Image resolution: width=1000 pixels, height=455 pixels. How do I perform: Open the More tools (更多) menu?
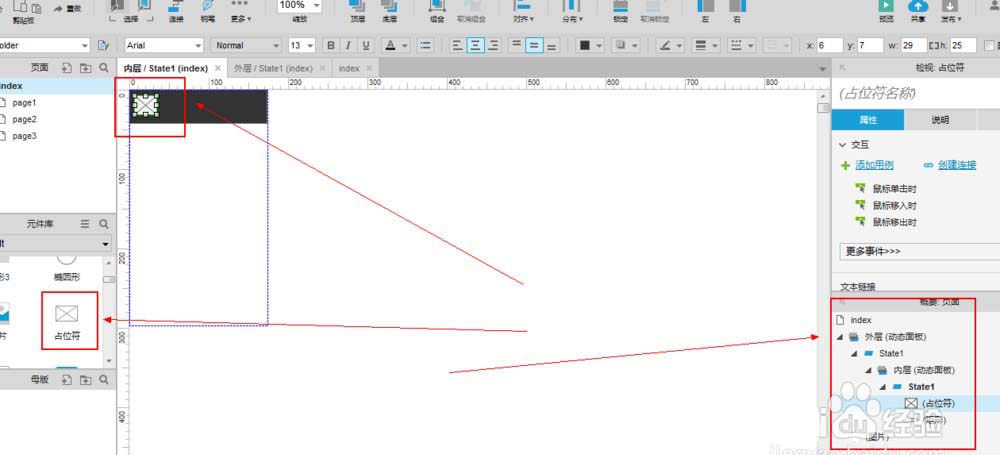pos(240,10)
